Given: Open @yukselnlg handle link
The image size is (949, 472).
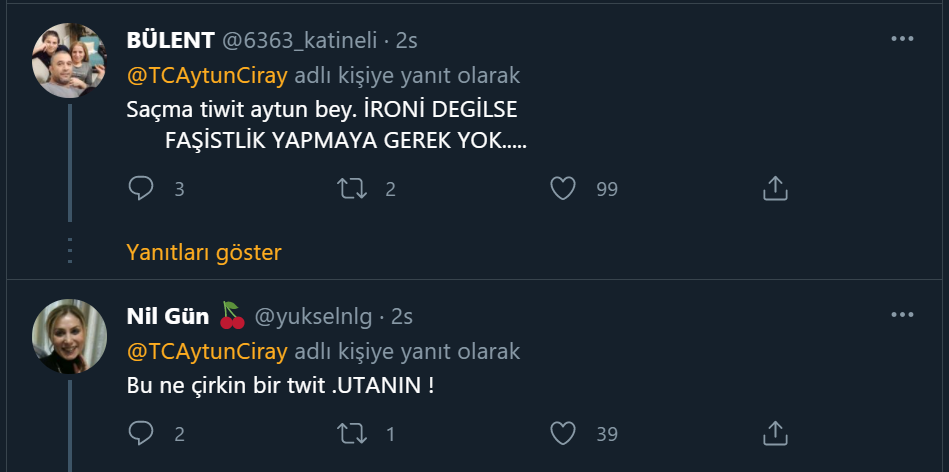Looking at the screenshot, I should tap(314, 317).
